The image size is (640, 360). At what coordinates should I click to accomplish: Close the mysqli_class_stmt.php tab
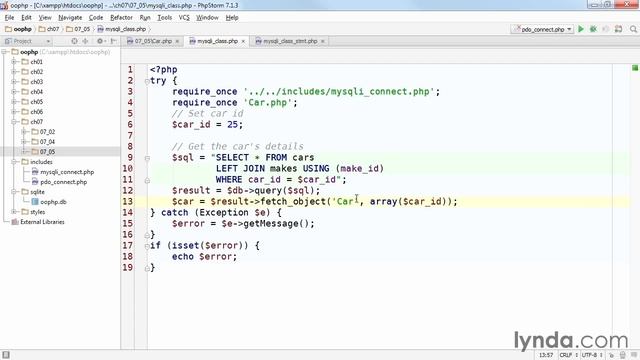coord(322,41)
